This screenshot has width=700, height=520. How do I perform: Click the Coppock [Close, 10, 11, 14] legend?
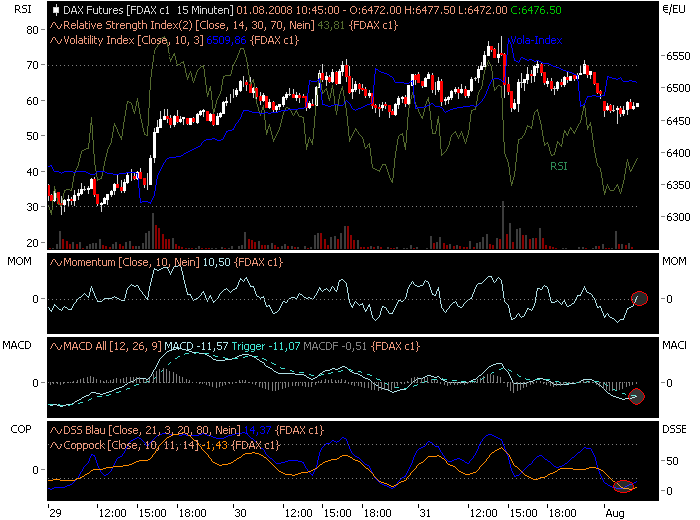click(x=131, y=445)
